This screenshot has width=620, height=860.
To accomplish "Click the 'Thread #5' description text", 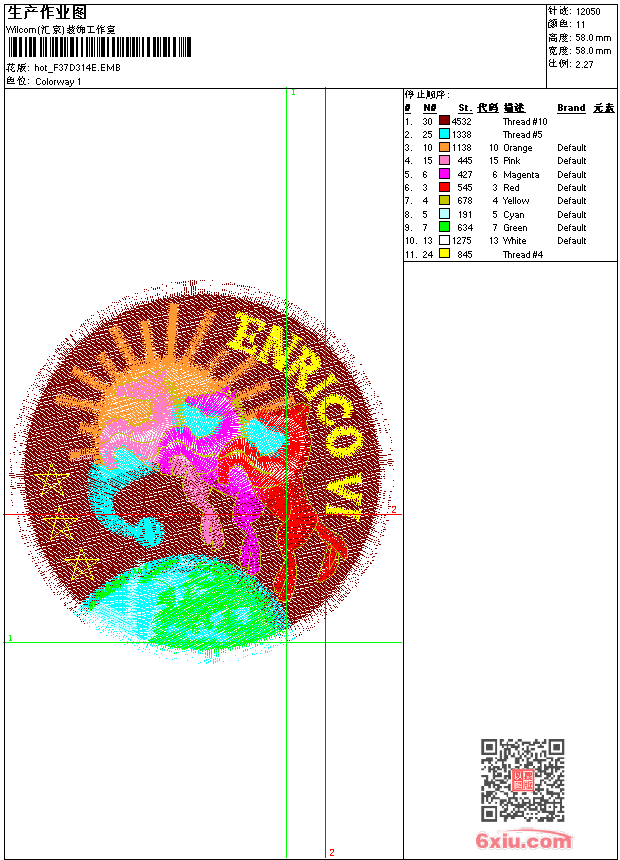I will (x=522, y=134).
